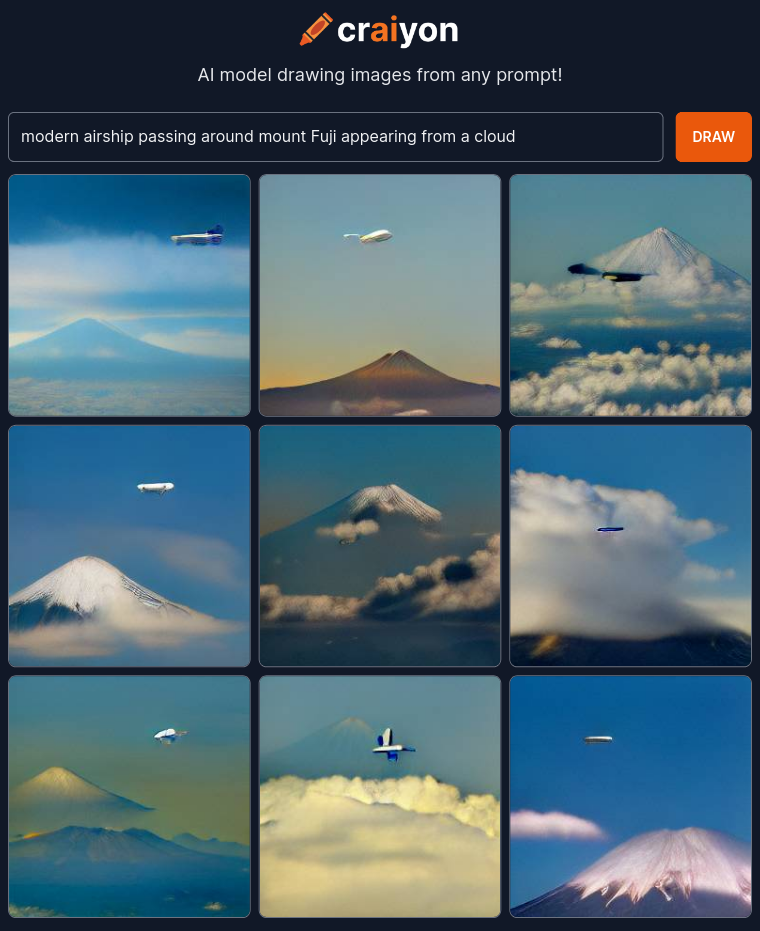760x931 pixels.
Task: Select center image with dark storm clouds
Action: pyautogui.click(x=380, y=546)
